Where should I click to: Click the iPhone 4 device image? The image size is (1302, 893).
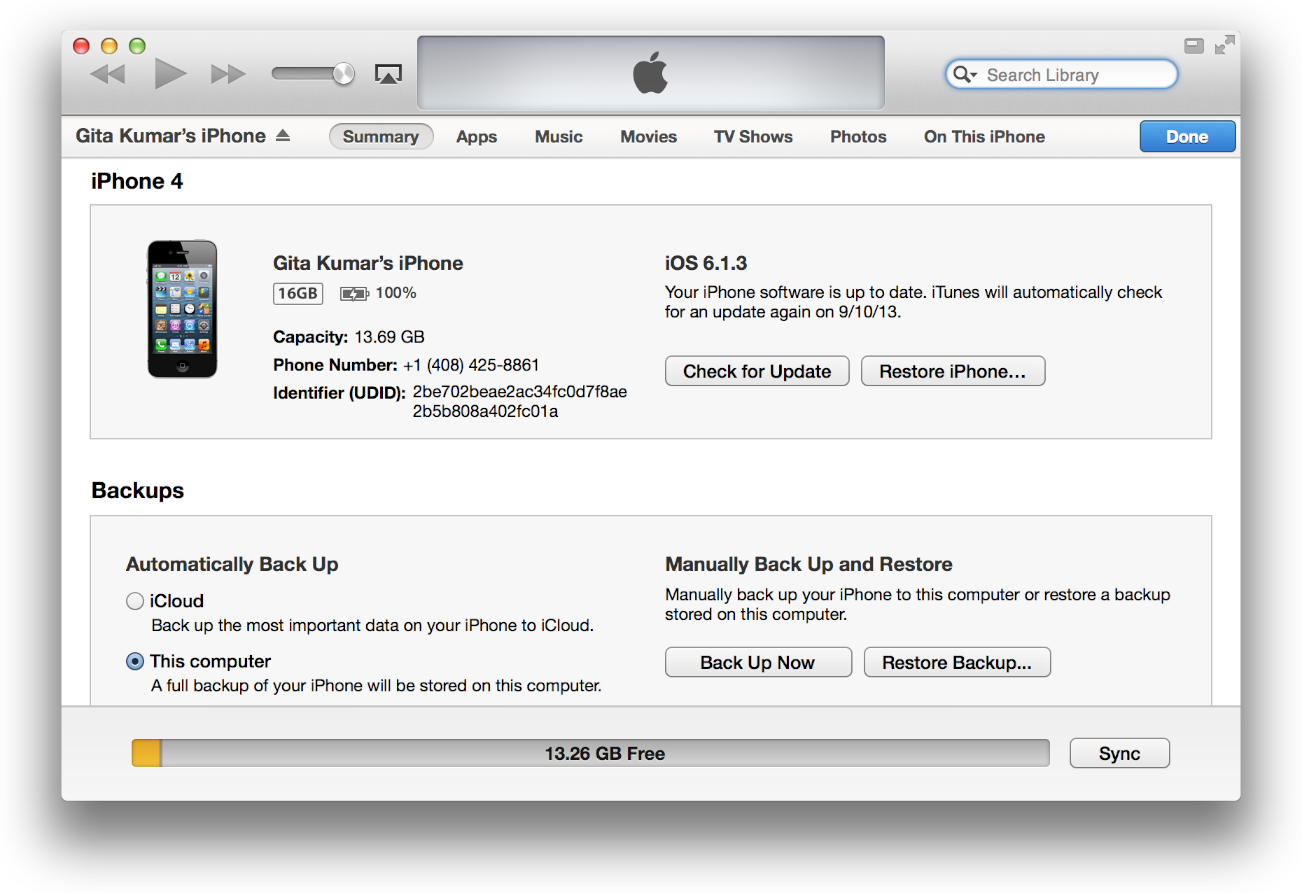(182, 309)
